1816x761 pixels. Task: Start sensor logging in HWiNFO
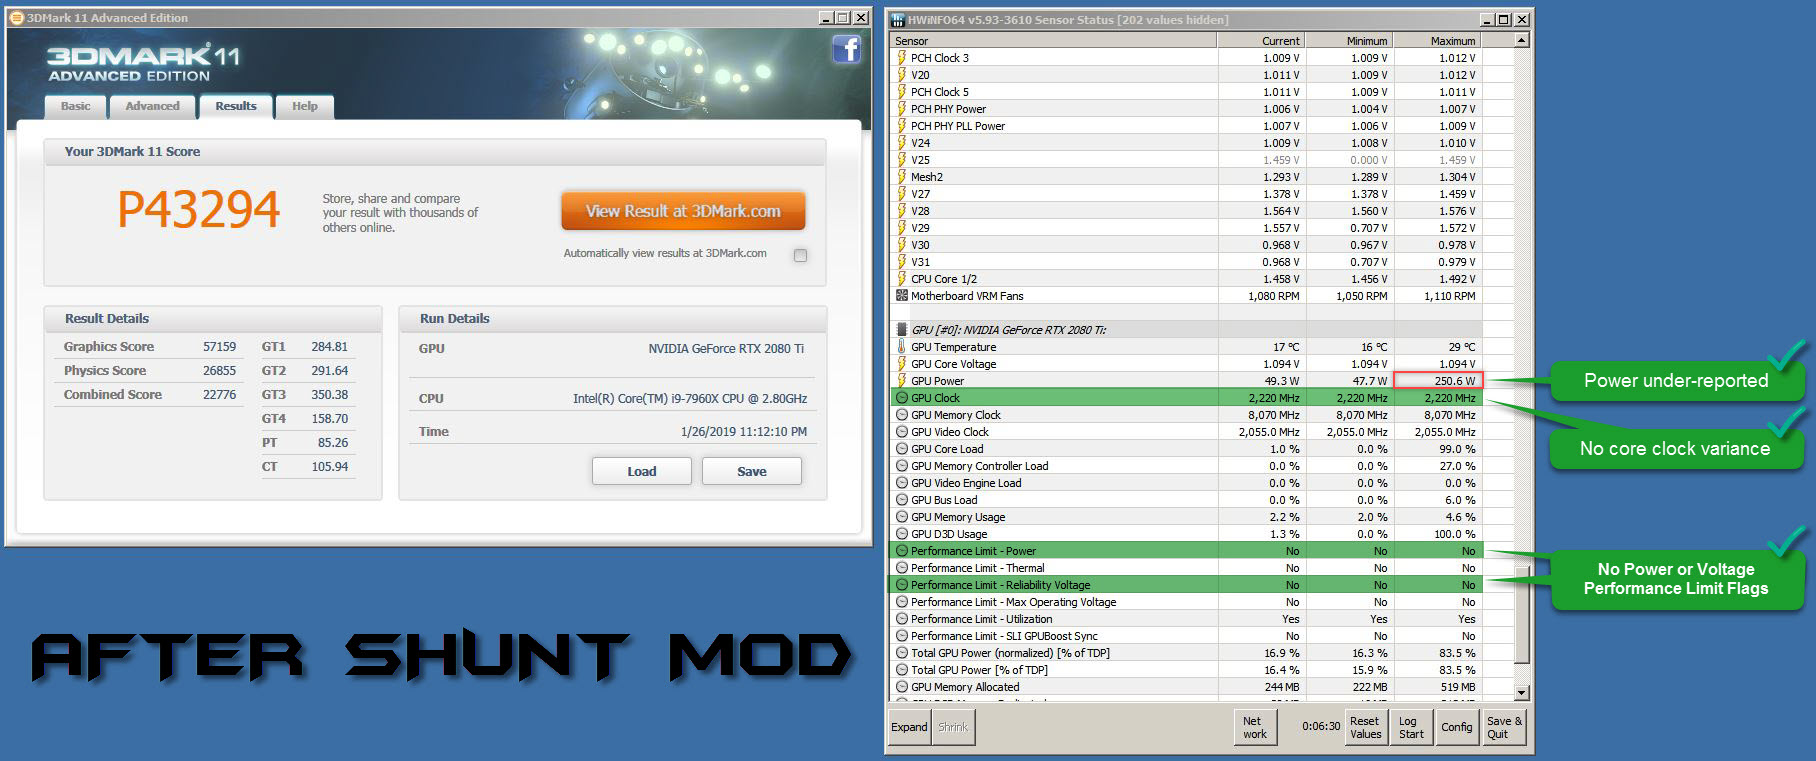[1411, 727]
